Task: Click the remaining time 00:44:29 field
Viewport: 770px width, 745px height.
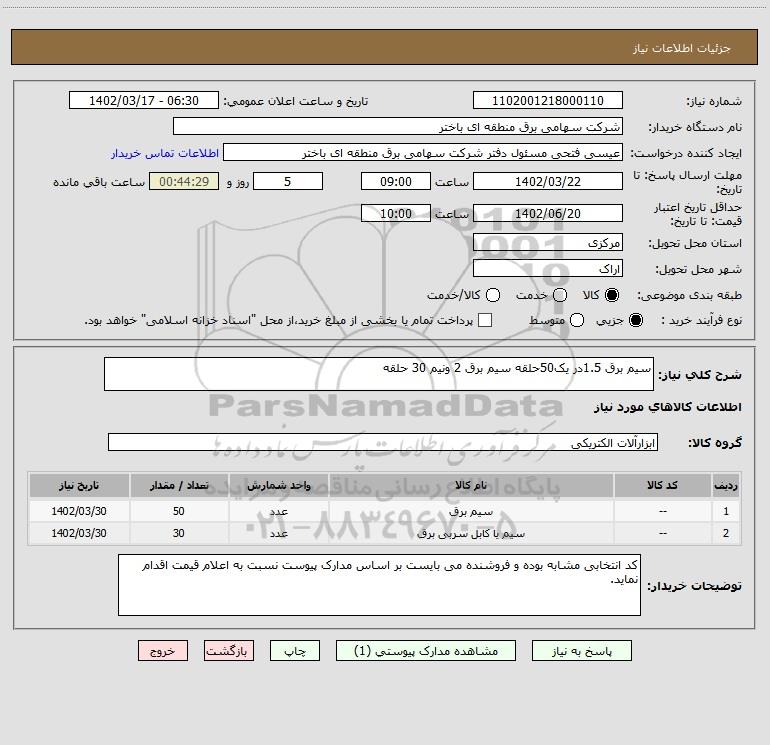Action: (x=184, y=181)
